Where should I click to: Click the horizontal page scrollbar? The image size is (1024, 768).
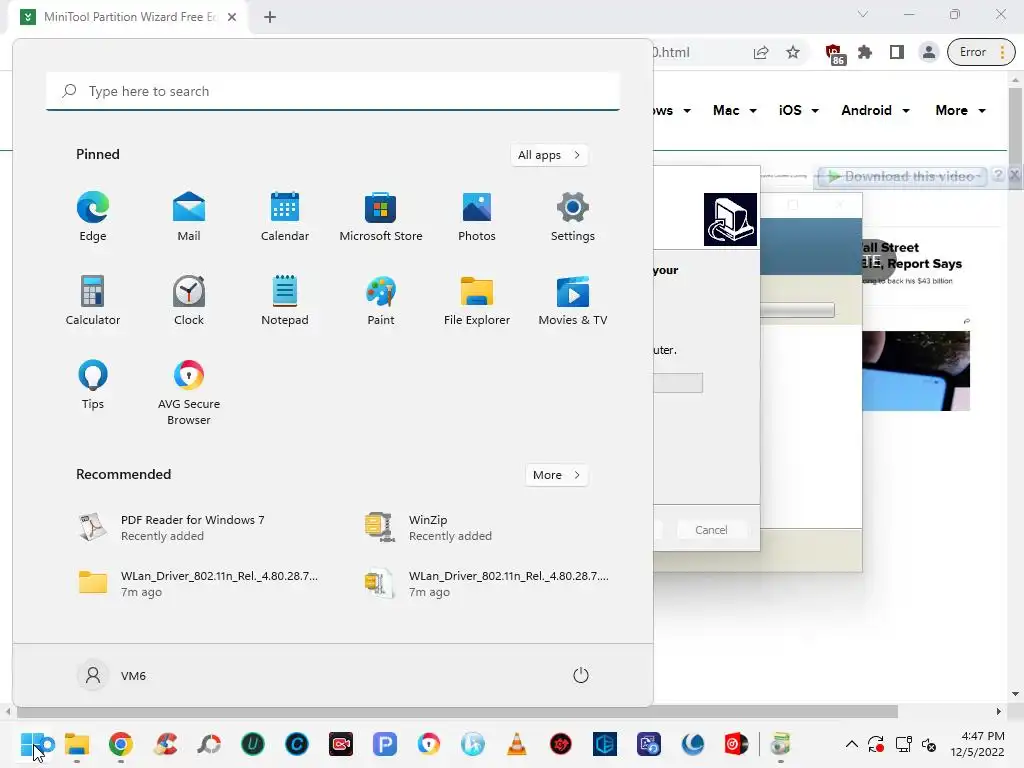(457, 711)
